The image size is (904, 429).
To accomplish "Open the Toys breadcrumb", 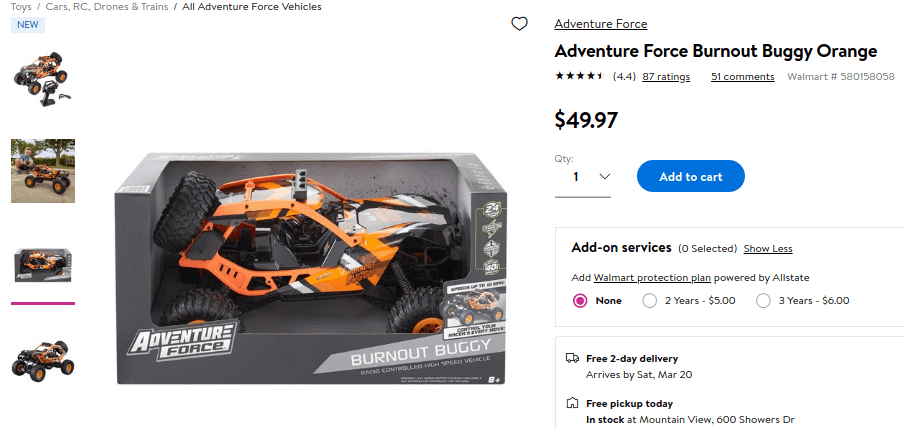I will point(21,7).
